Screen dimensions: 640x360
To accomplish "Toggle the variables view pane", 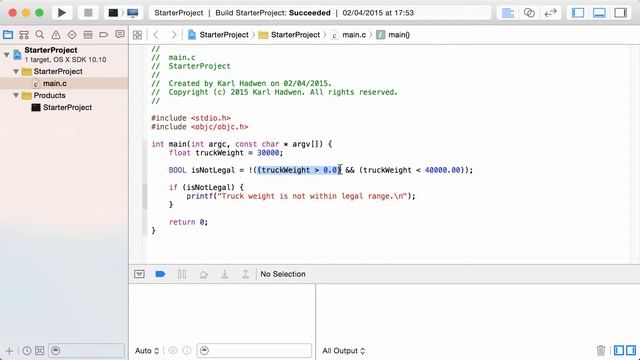I will (x=619, y=350).
